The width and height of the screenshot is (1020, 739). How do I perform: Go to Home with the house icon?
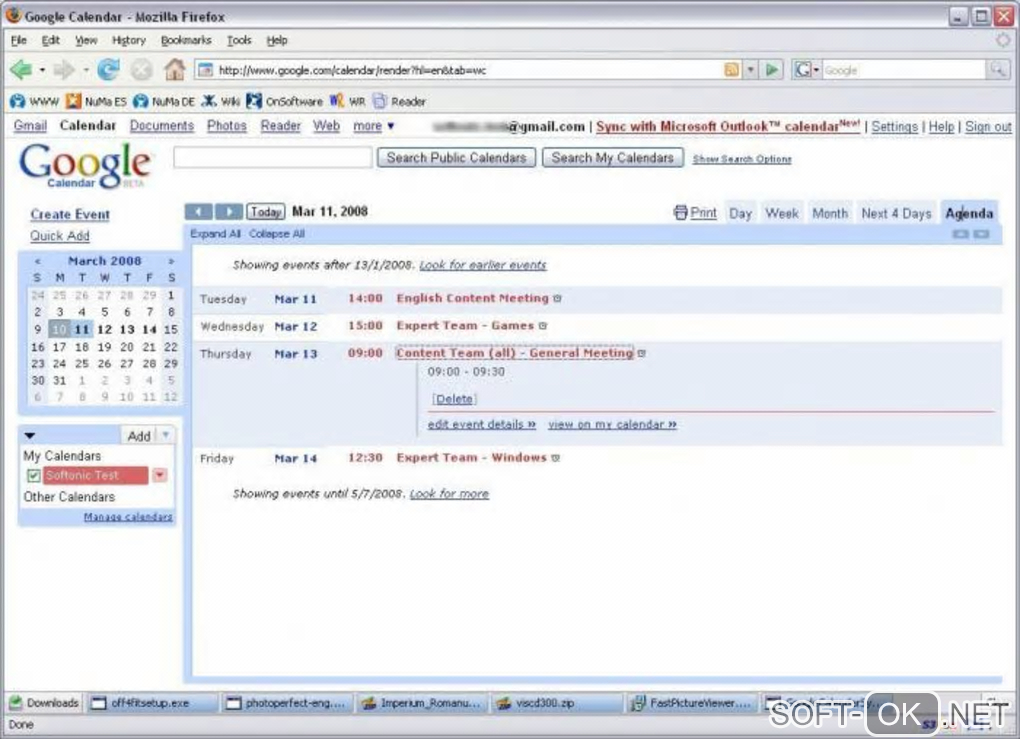coord(174,70)
